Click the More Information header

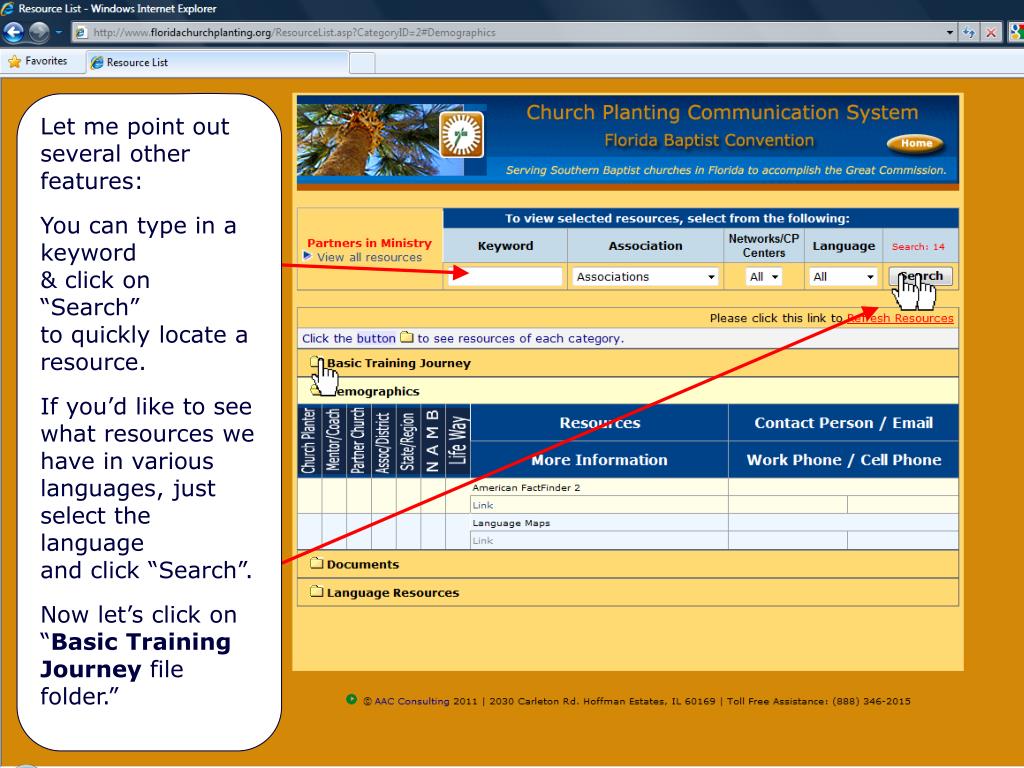(x=600, y=460)
